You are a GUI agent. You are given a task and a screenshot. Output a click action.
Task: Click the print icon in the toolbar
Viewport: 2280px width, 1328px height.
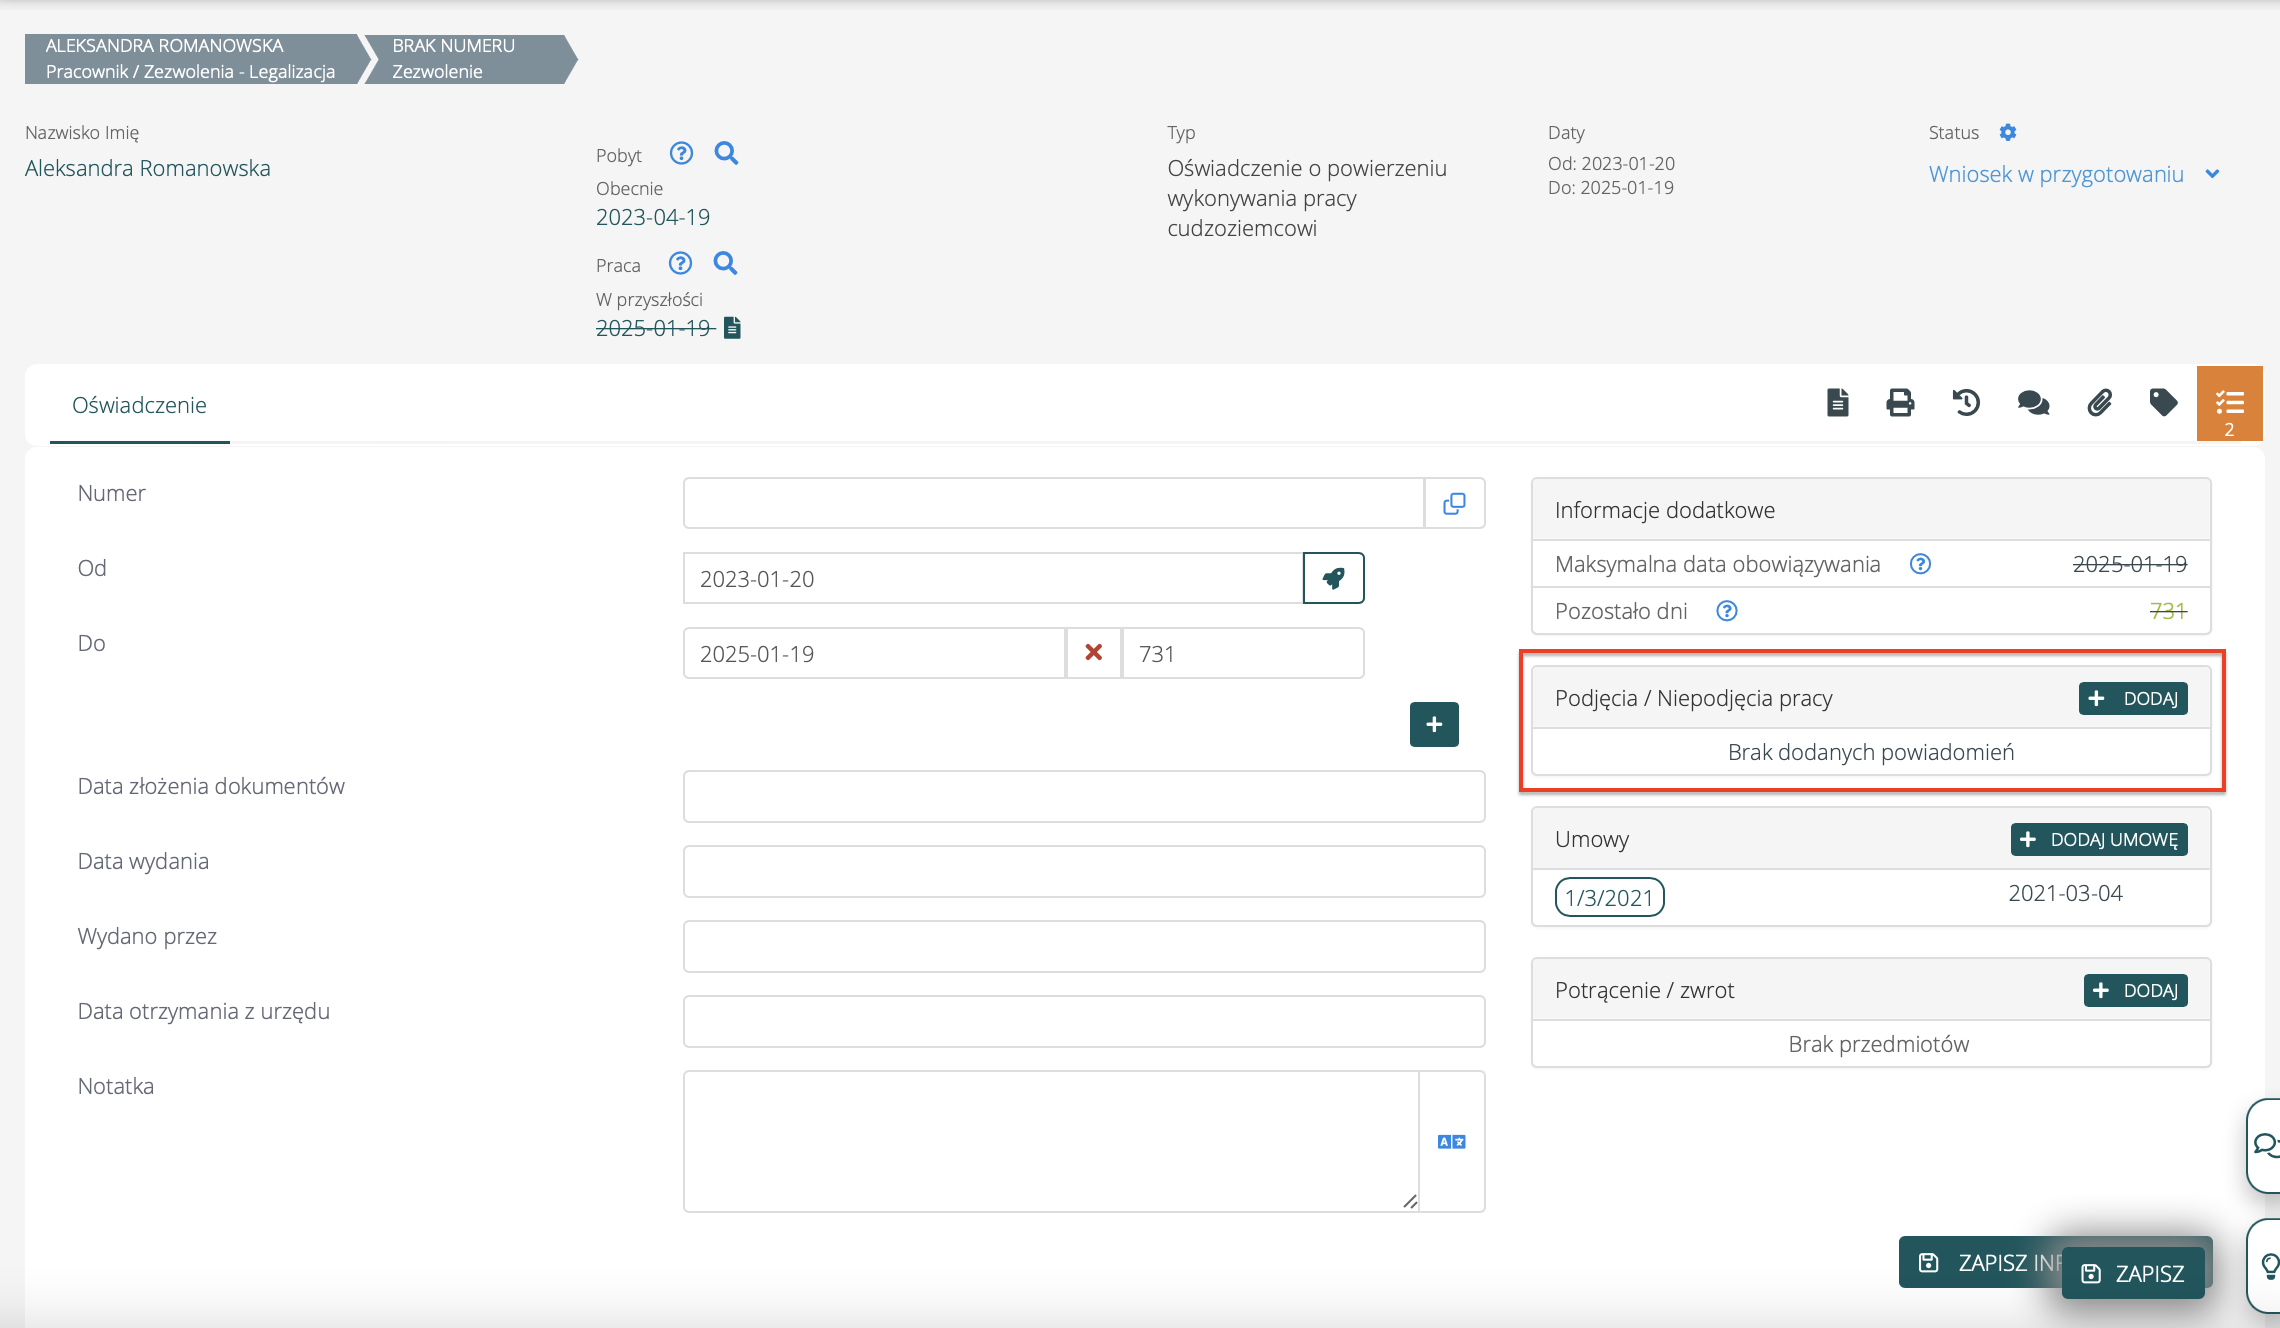[x=1900, y=403]
